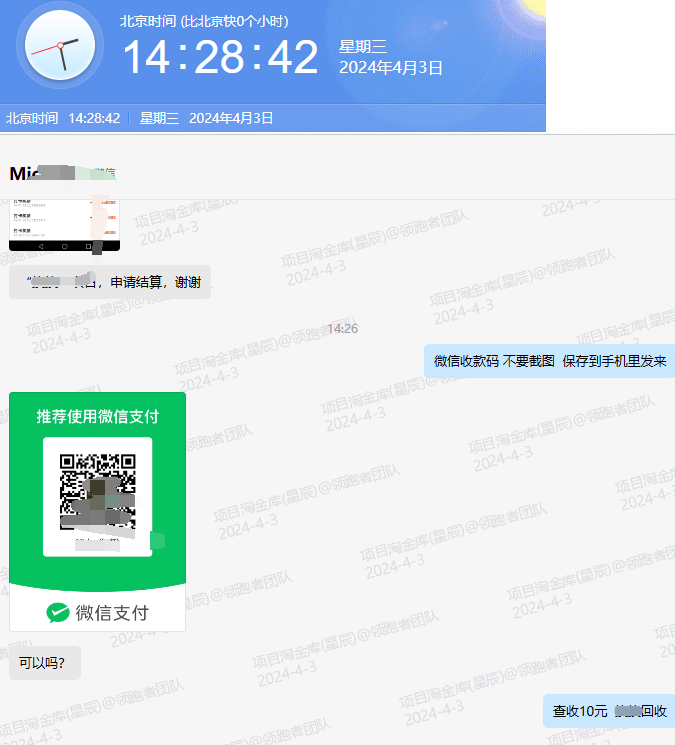
Task: Click the date 2024年4月3日 beside large clock
Action: click(390, 67)
